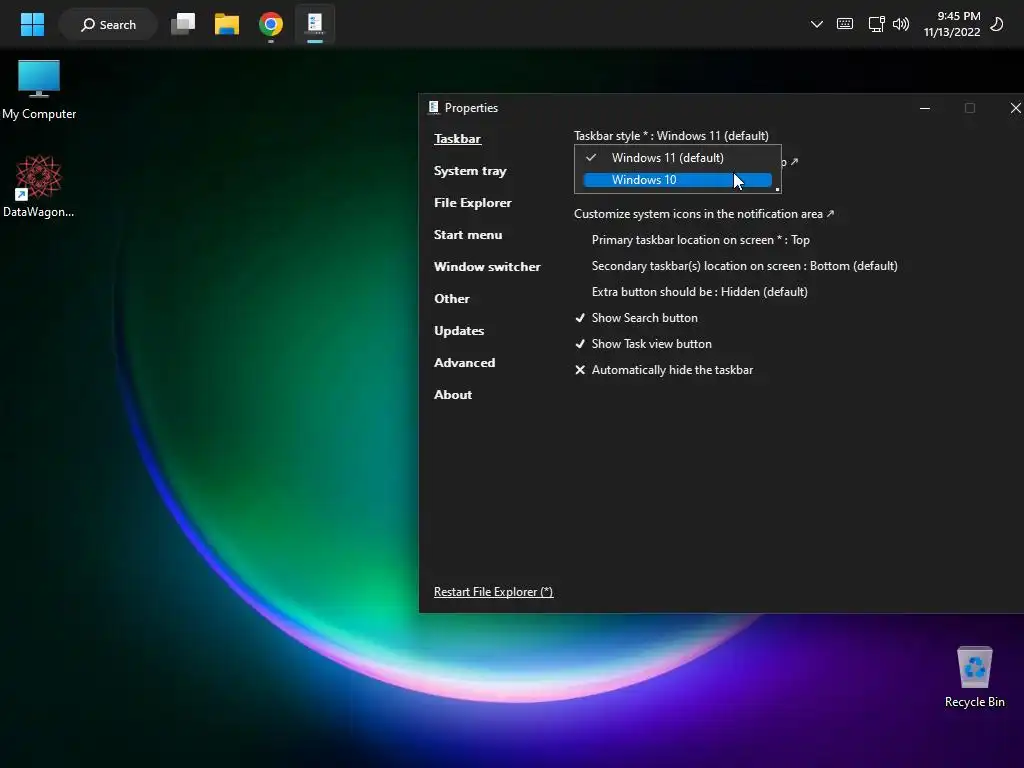Screen dimensions: 1024x768
Task: Open the About section
Action: tap(453, 394)
